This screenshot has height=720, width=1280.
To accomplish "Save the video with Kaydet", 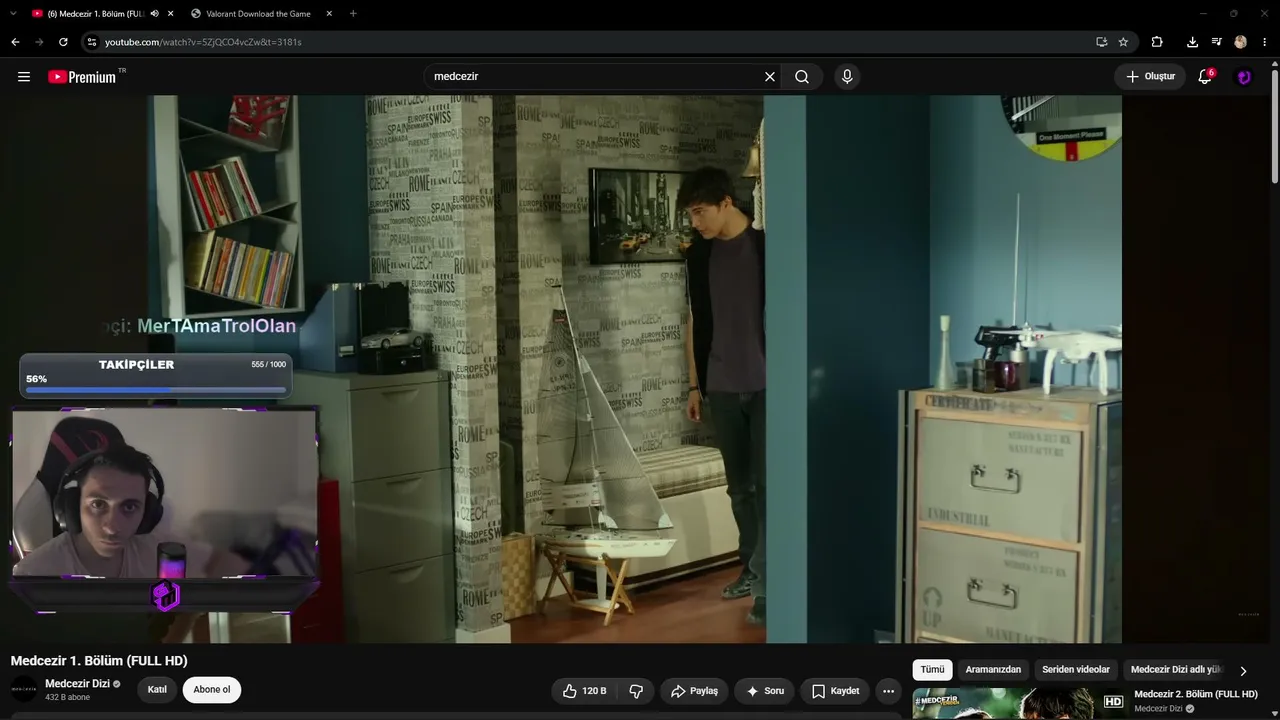I will pos(835,691).
